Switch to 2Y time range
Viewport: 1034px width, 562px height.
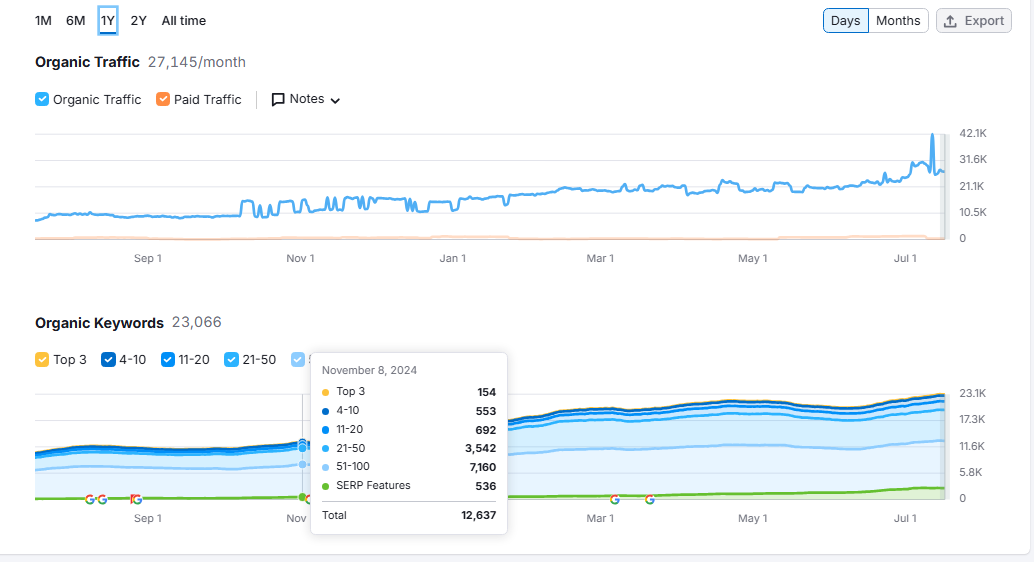[138, 20]
